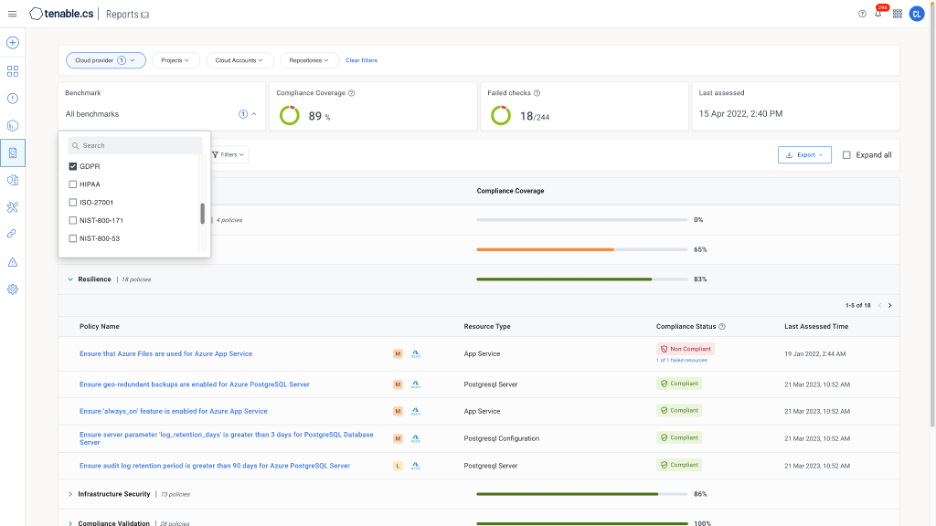Image resolution: width=936 pixels, height=526 pixels.
Task: Click the Compliance Status info icon
Action: tap(722, 327)
